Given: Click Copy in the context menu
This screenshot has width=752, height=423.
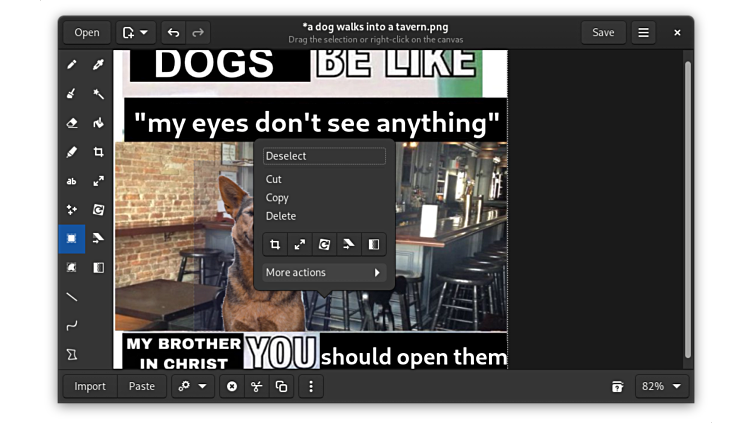Looking at the screenshot, I should pyautogui.click(x=277, y=198).
